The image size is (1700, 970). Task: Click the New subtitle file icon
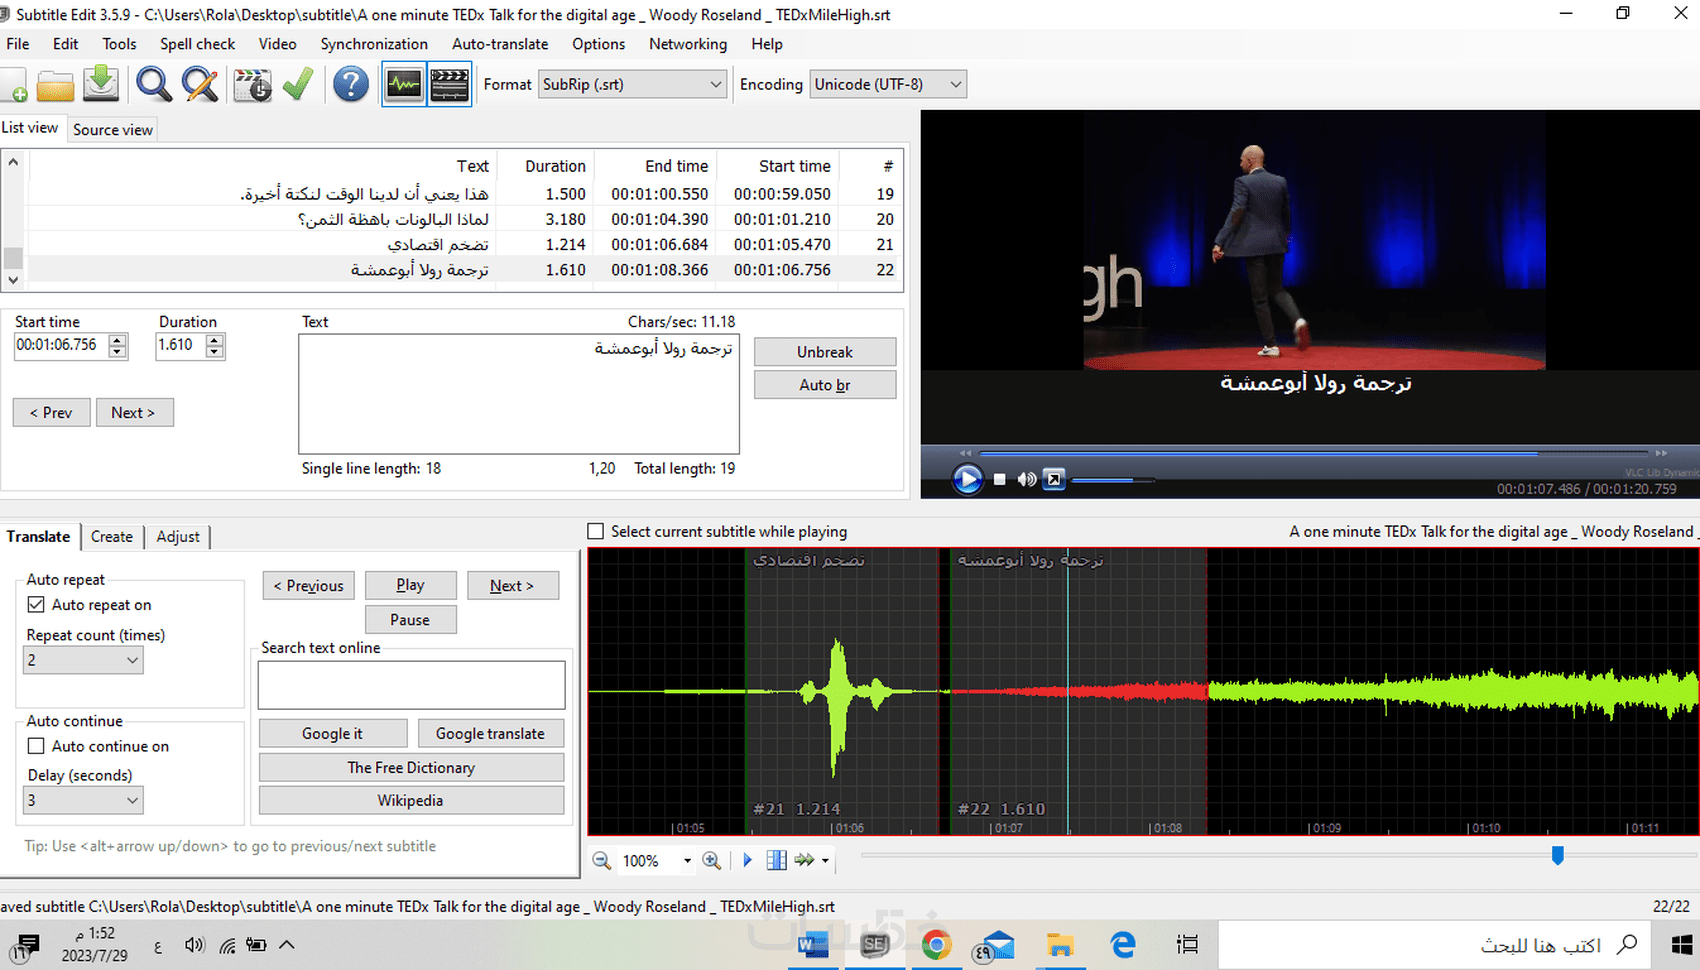(13, 85)
